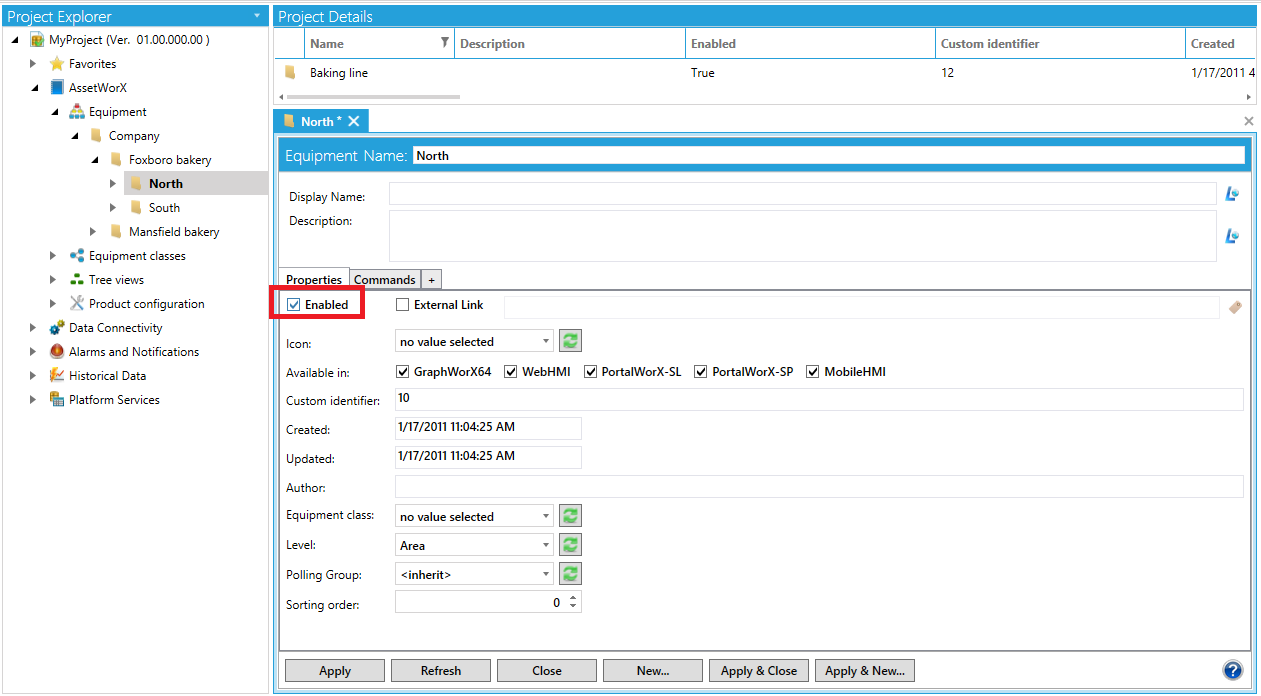Viewport: 1261px width, 696px height.
Task: Switch to the Commands tab
Action: [384, 280]
